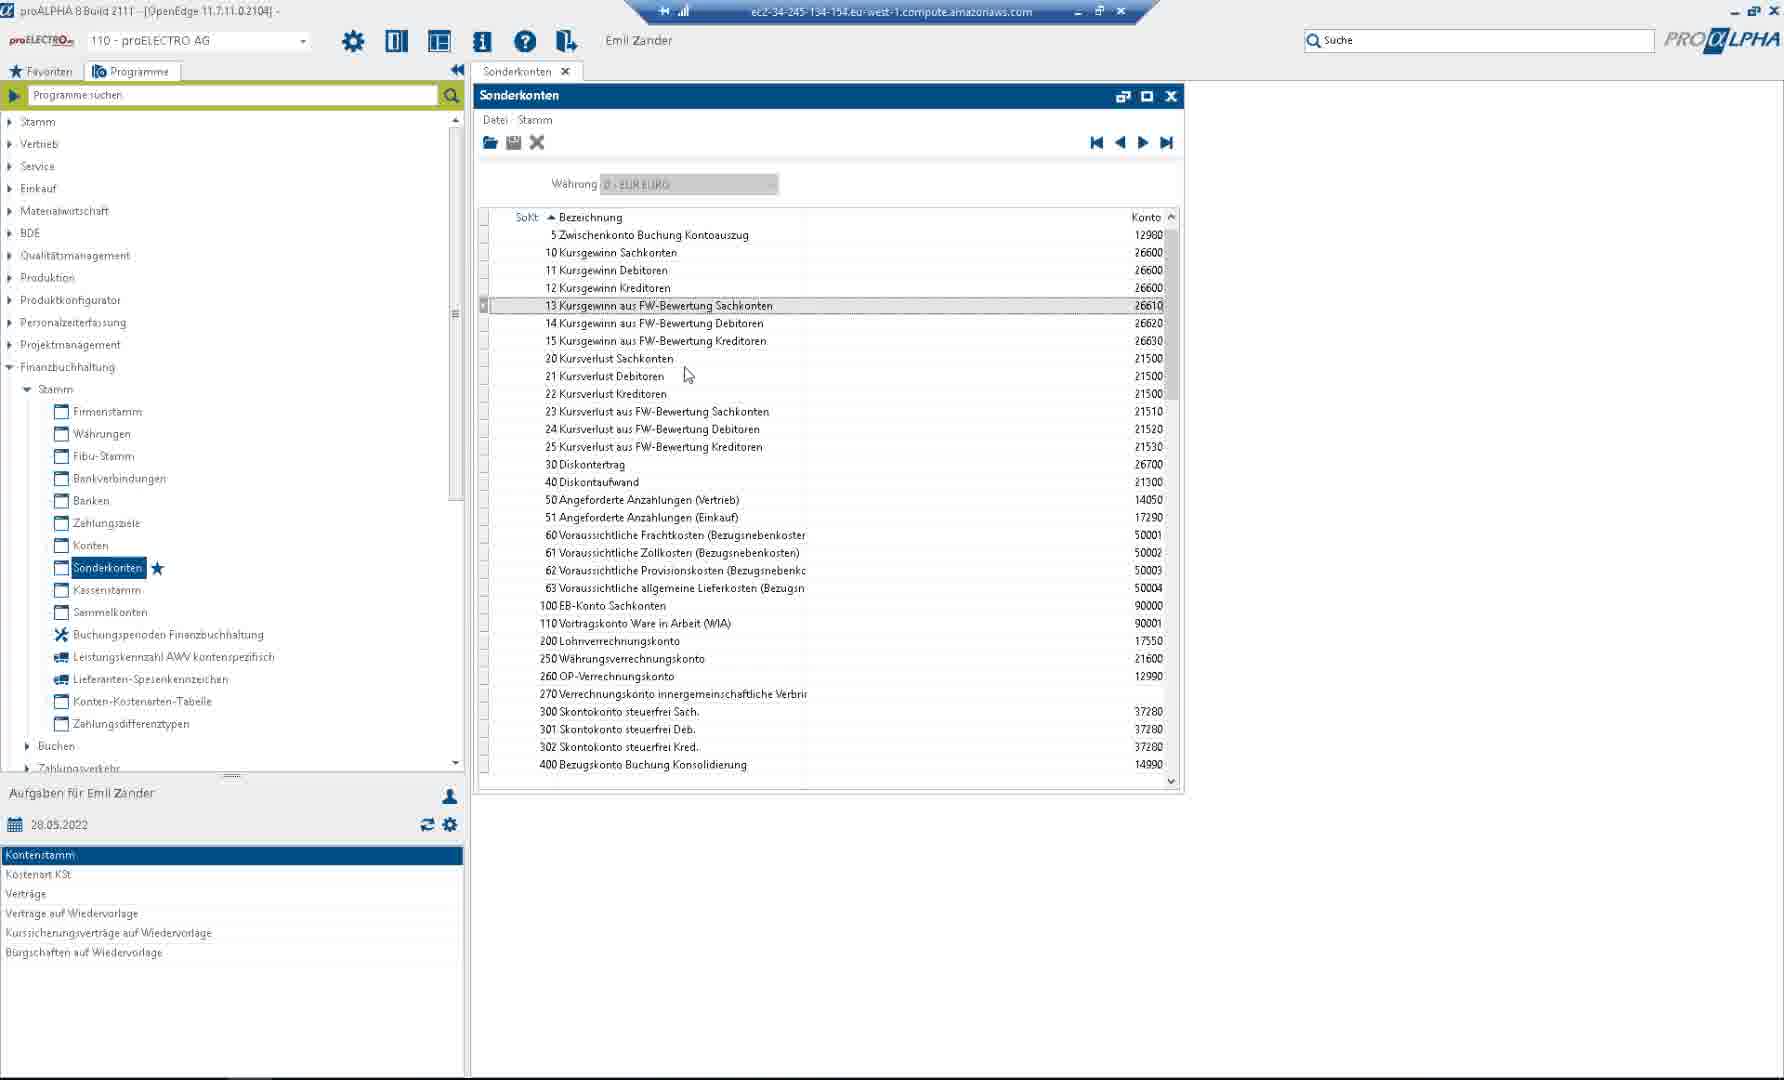Image resolution: width=1784 pixels, height=1080 pixels.
Task: Click the save disk icon in Sonderkonten
Action: 514,143
